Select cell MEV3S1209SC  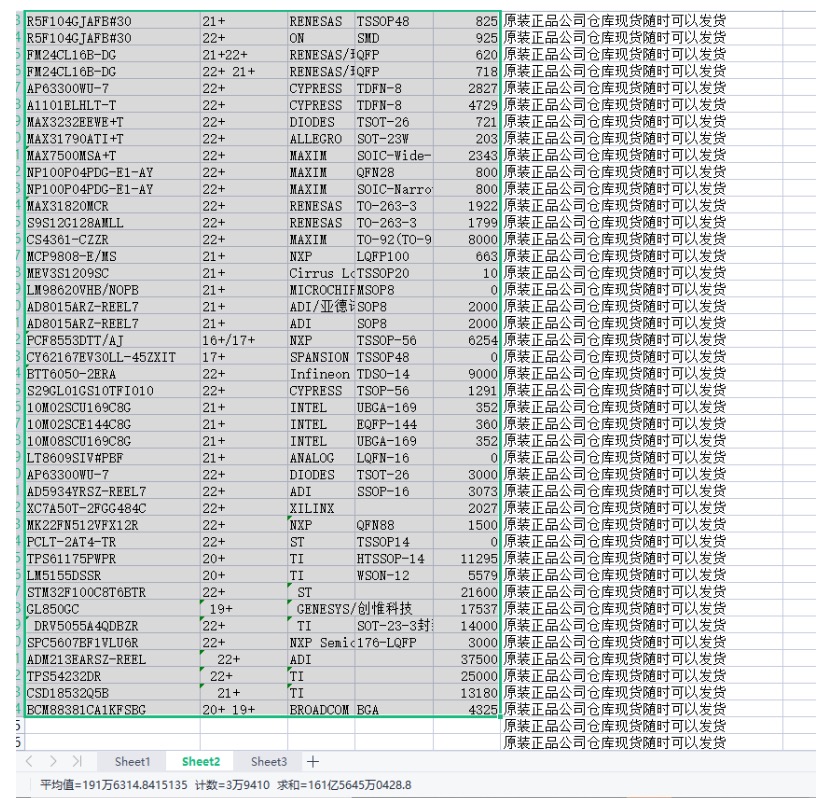[112, 273]
